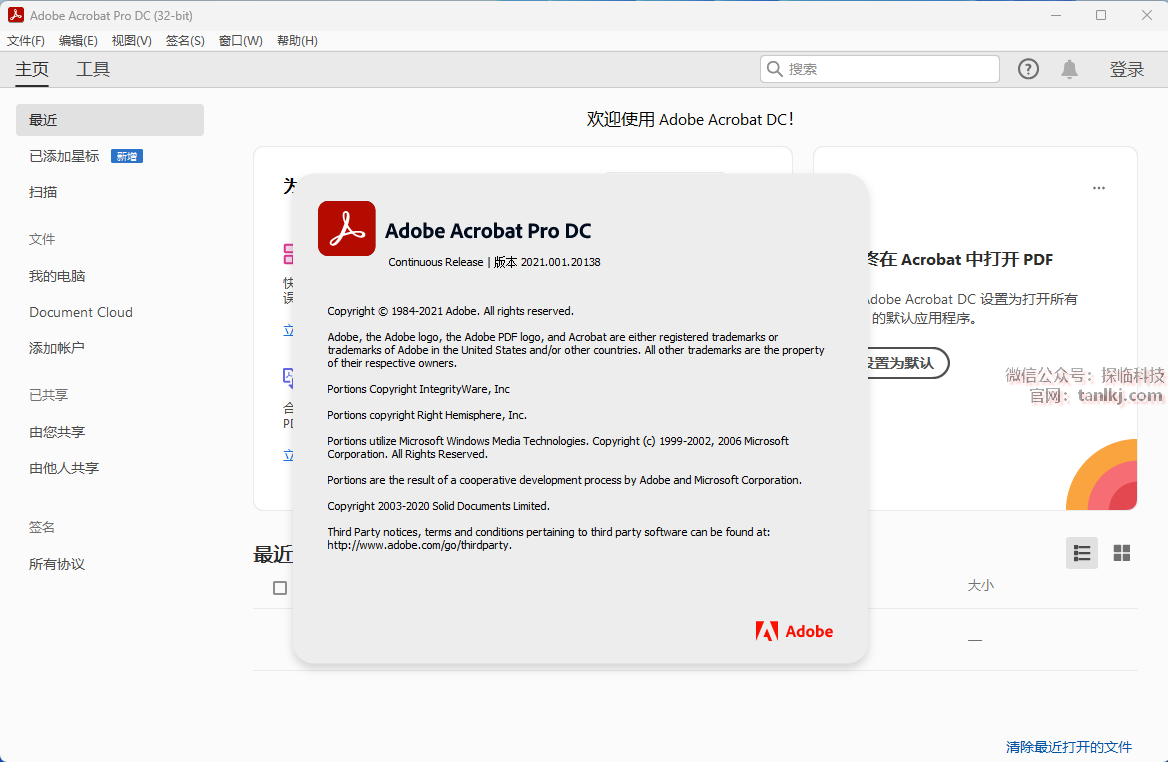Switch recent files to list view
The height and width of the screenshot is (762, 1168).
point(1082,553)
